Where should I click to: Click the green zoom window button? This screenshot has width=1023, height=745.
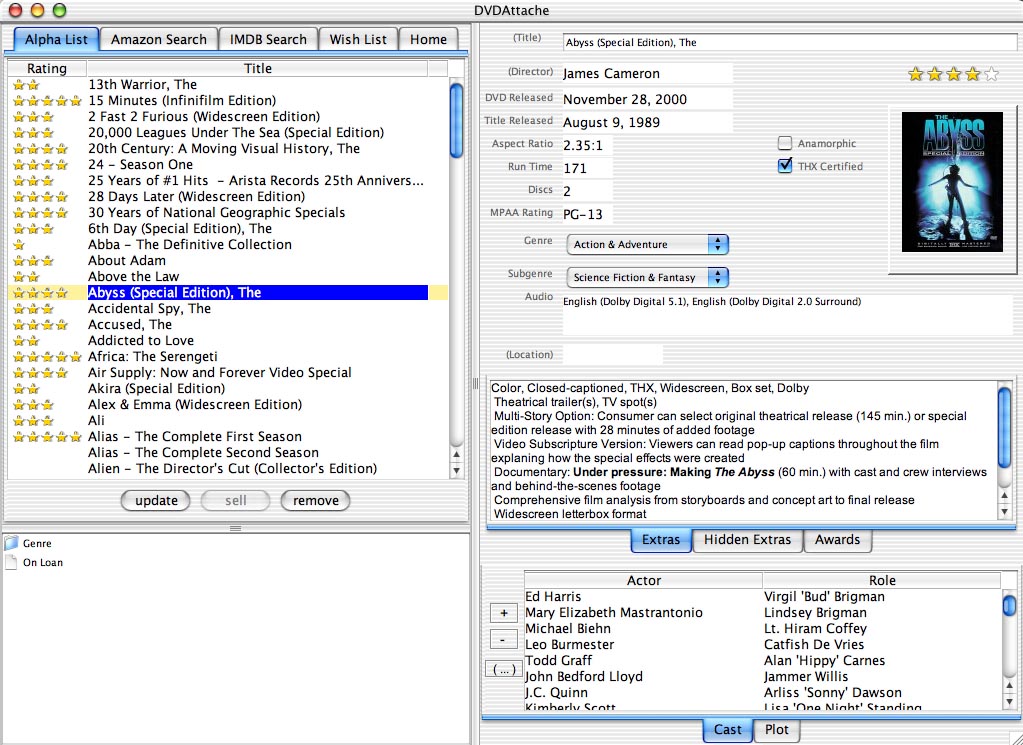pos(59,10)
